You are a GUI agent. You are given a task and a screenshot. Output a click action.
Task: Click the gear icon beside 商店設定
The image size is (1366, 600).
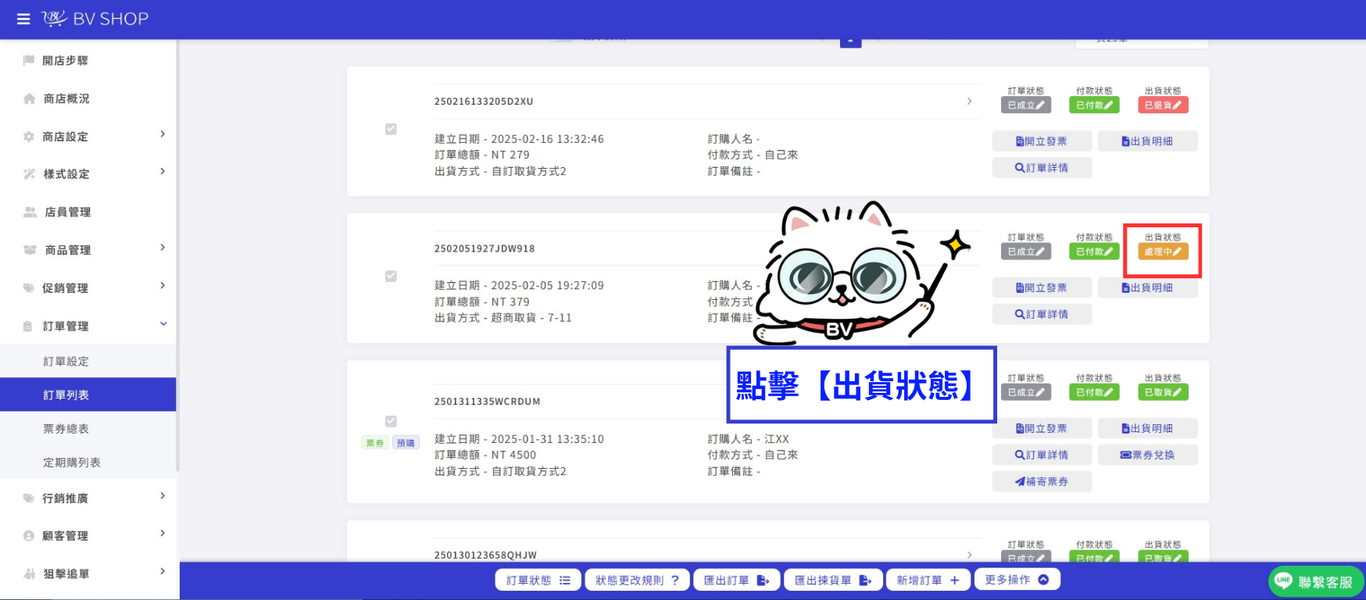pyautogui.click(x=29, y=137)
